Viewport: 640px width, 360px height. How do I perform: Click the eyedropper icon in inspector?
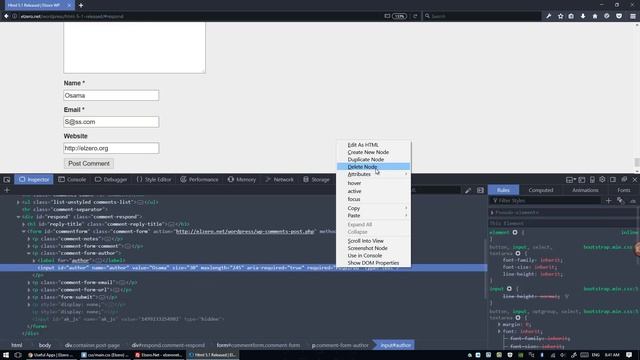[468, 190]
